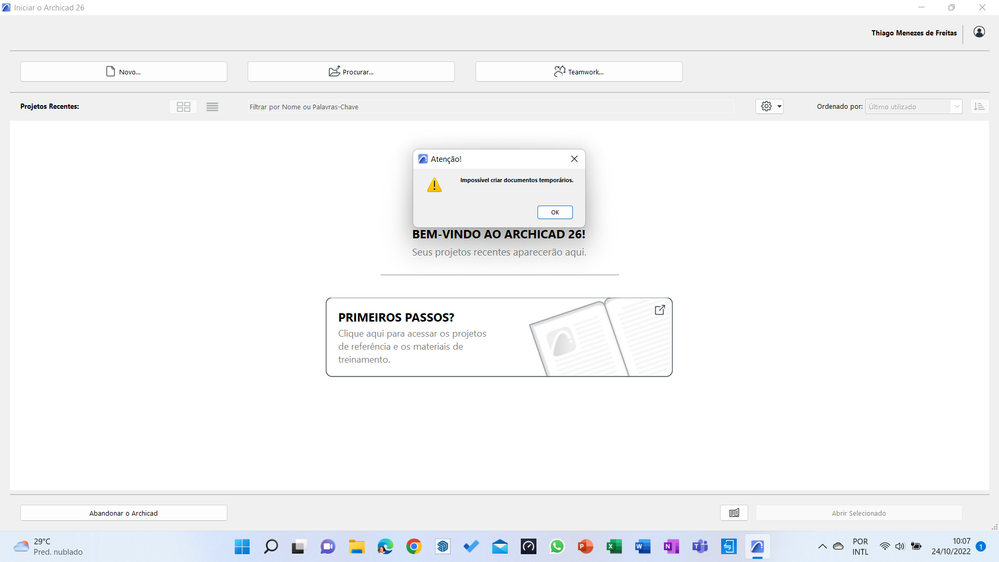
Task: Launch Microsoft Edge from taskbar
Action: coord(385,547)
